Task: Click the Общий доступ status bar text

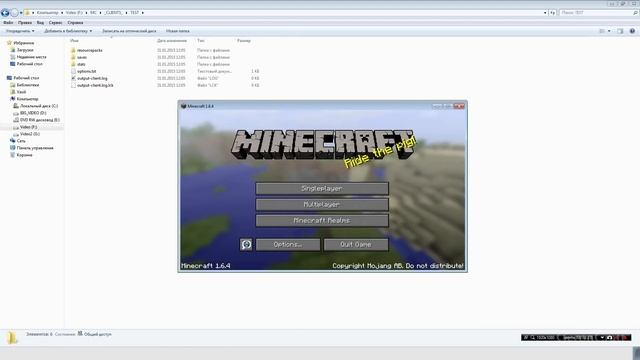Action: click(x=98, y=334)
